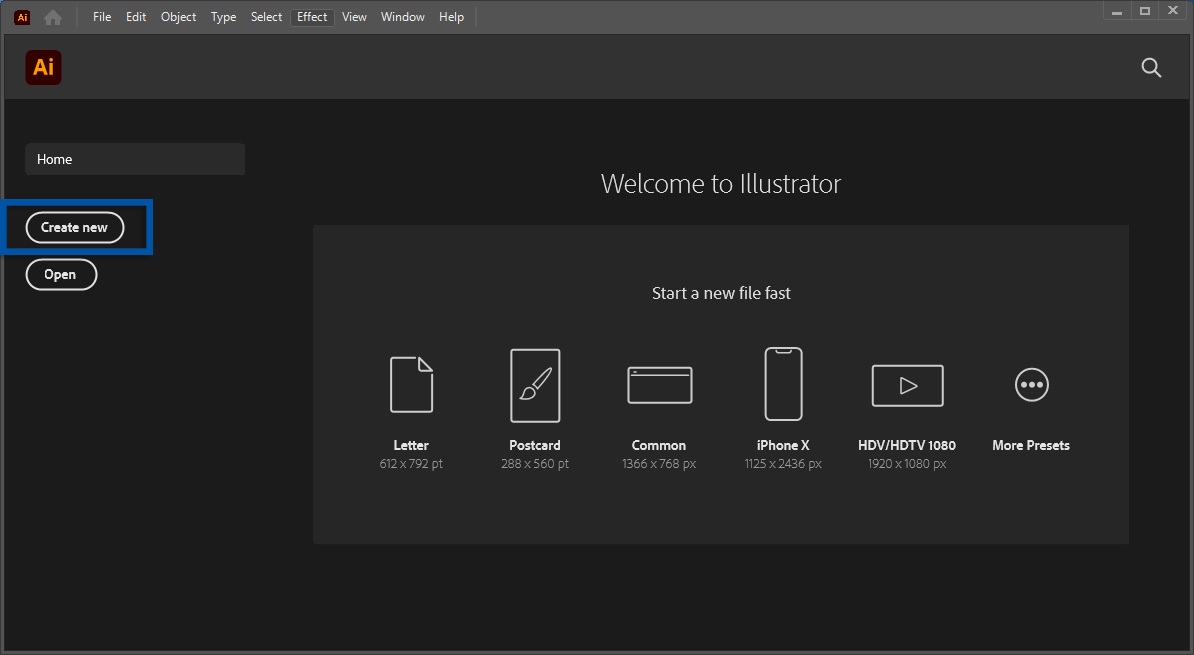Choose the Common 1366 x 768 preset
The width and height of the screenshot is (1194, 655).
(659, 385)
